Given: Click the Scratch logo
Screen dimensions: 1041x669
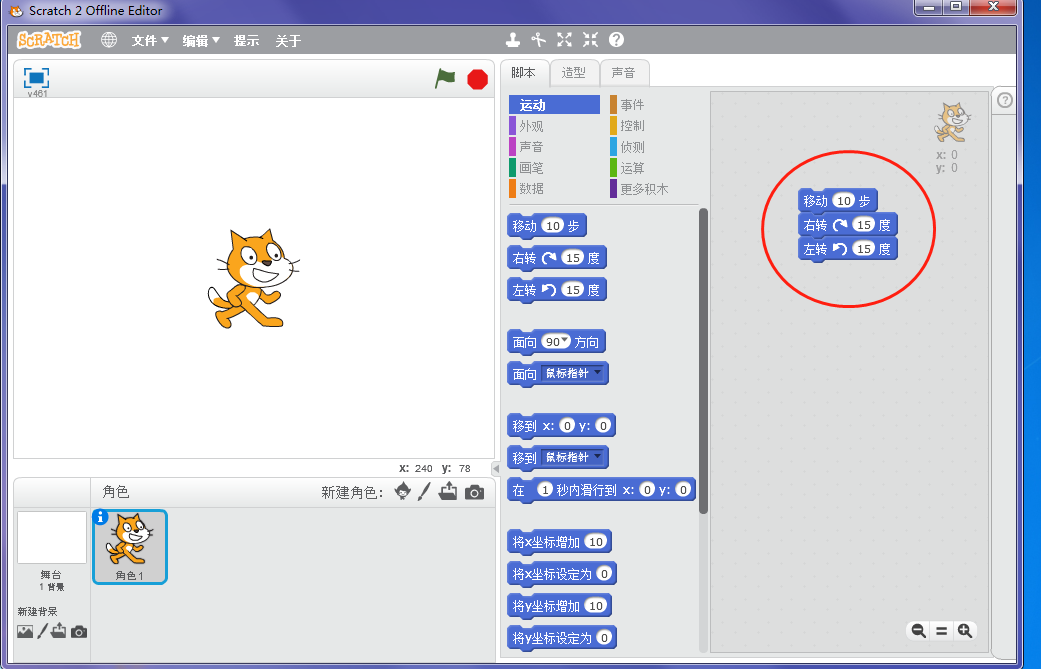Looking at the screenshot, I should pyautogui.click(x=49, y=40).
